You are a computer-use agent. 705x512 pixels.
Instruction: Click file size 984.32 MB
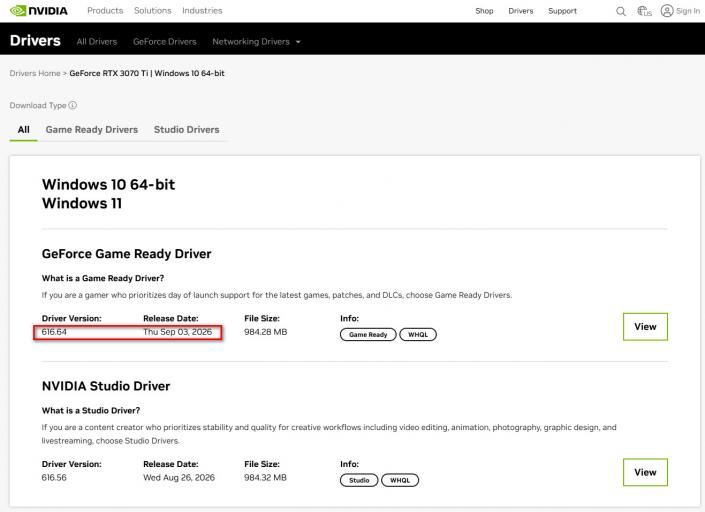(x=265, y=477)
